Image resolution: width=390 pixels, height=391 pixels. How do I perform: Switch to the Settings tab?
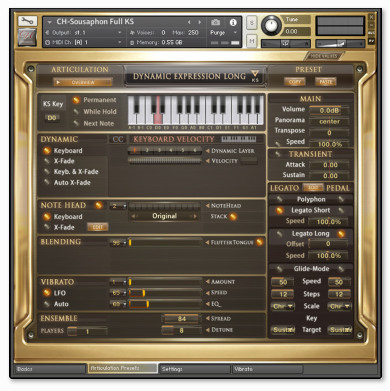point(194,369)
